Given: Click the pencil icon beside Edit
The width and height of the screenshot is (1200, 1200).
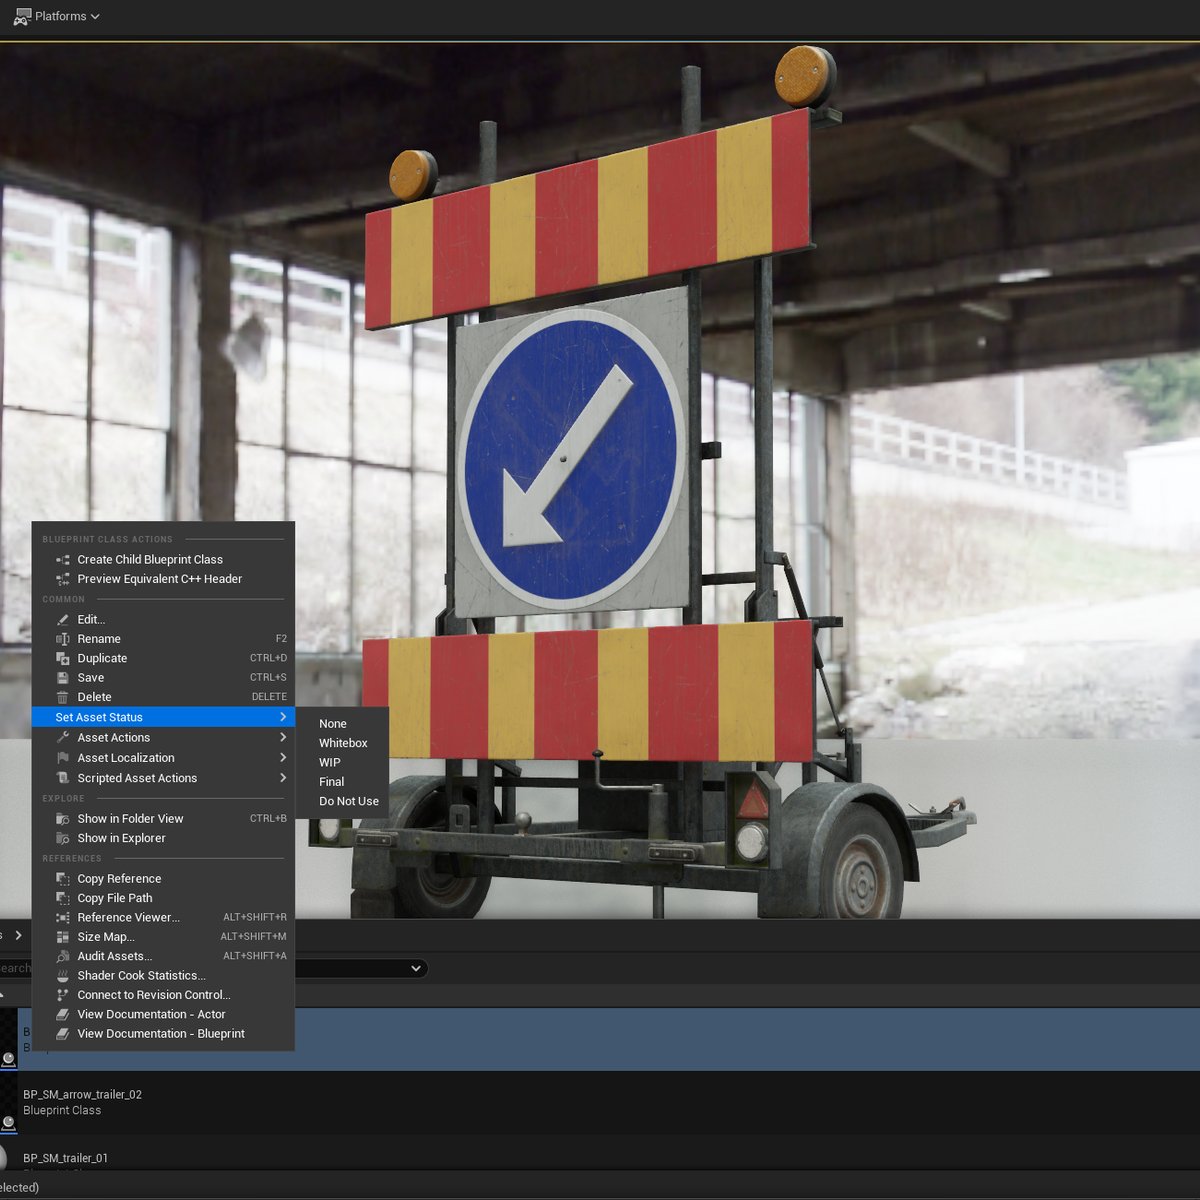Looking at the screenshot, I should point(63,620).
